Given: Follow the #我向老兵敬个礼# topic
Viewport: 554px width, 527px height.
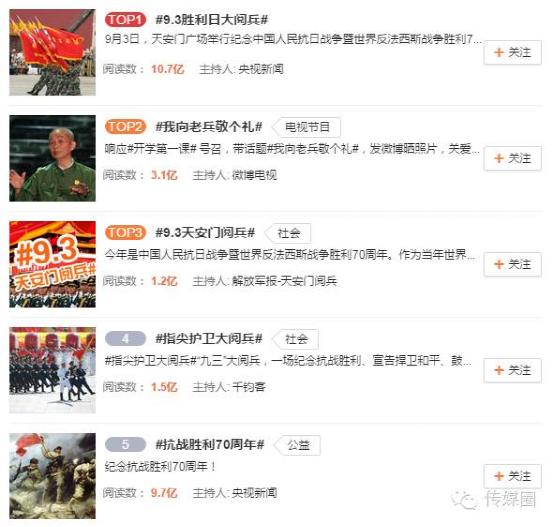Looking at the screenshot, I should pyautogui.click(x=512, y=158).
